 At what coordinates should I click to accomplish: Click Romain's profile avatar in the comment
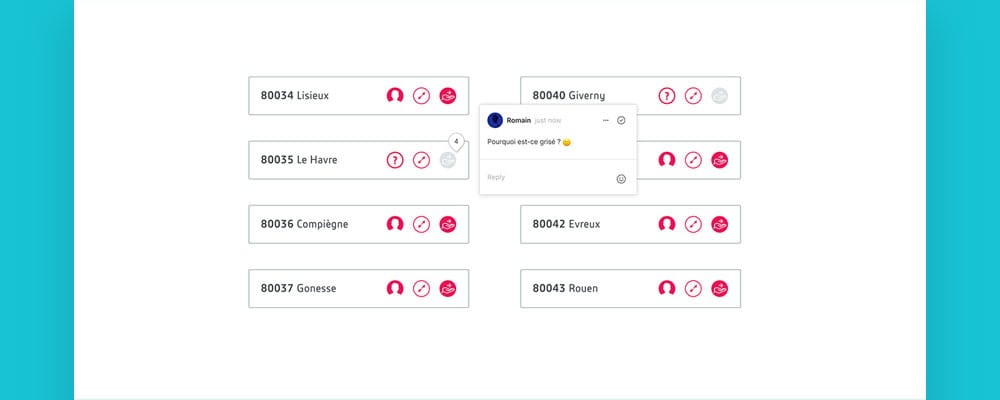pos(495,120)
